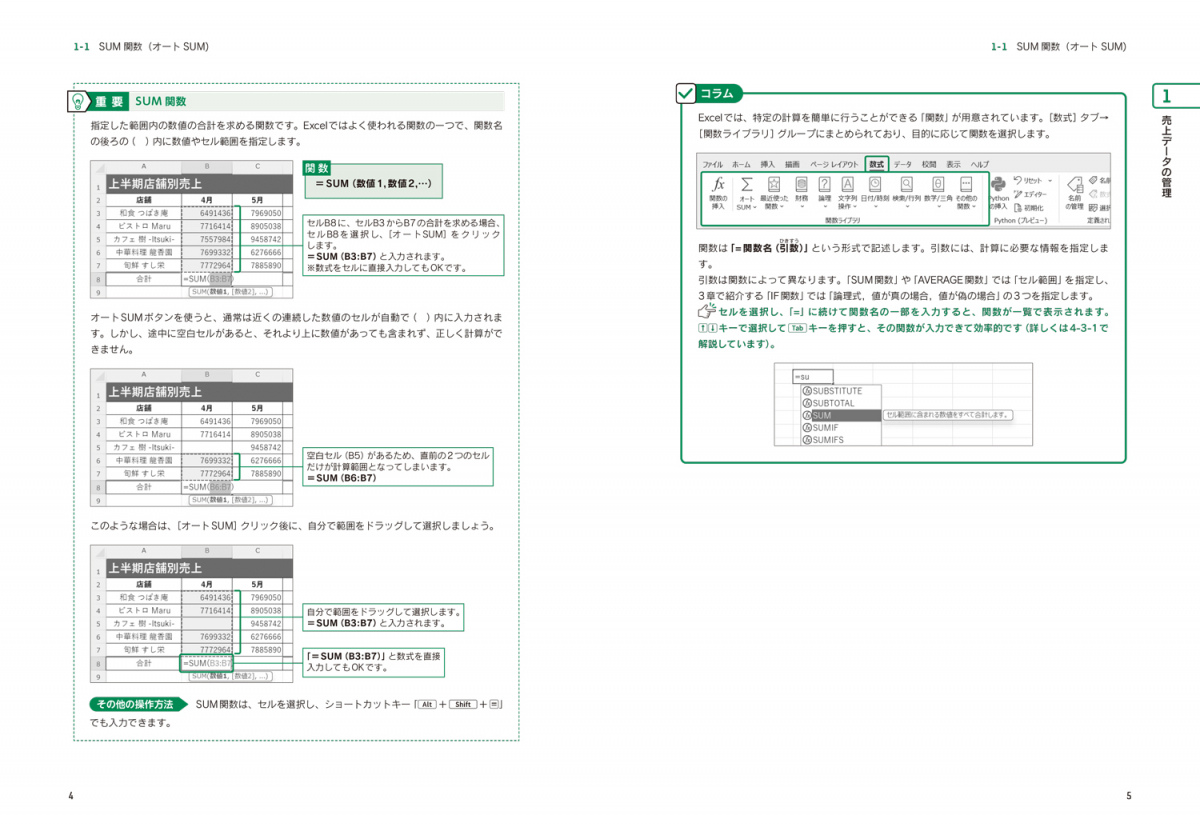Open the 最近使った関数 star icon
Image resolution: width=1200 pixels, height=839 pixels.
(x=774, y=186)
